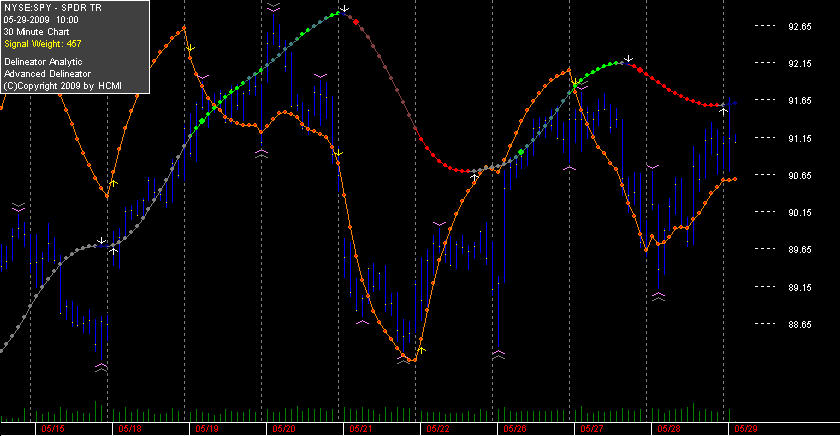
Task: Select the 05/29 date marker
Action: [x=746, y=429]
